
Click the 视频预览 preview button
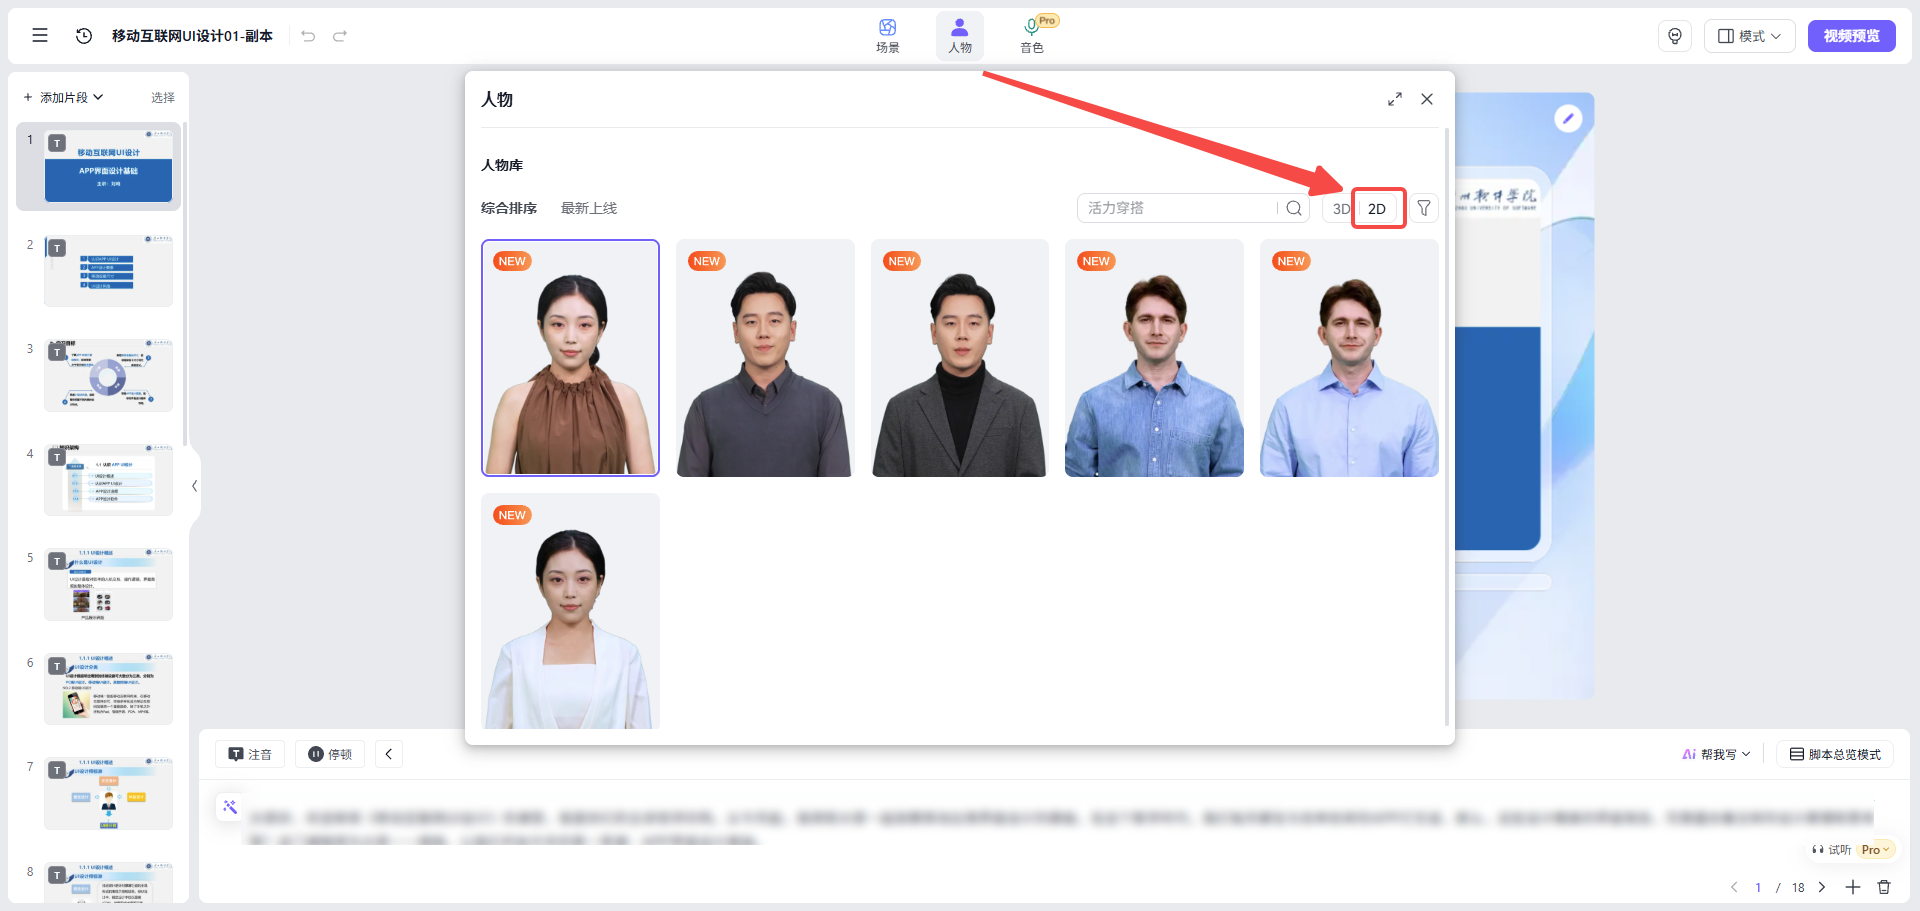1851,35
